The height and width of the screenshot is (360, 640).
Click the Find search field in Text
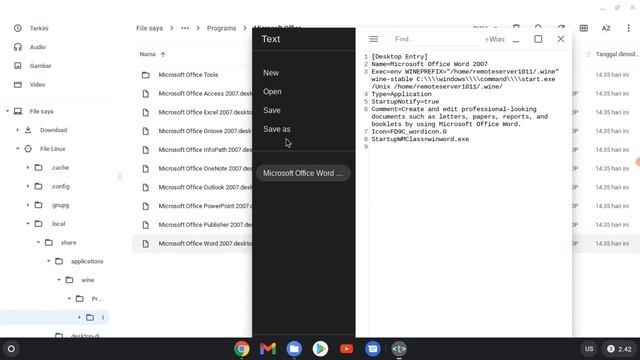click(x=437, y=39)
